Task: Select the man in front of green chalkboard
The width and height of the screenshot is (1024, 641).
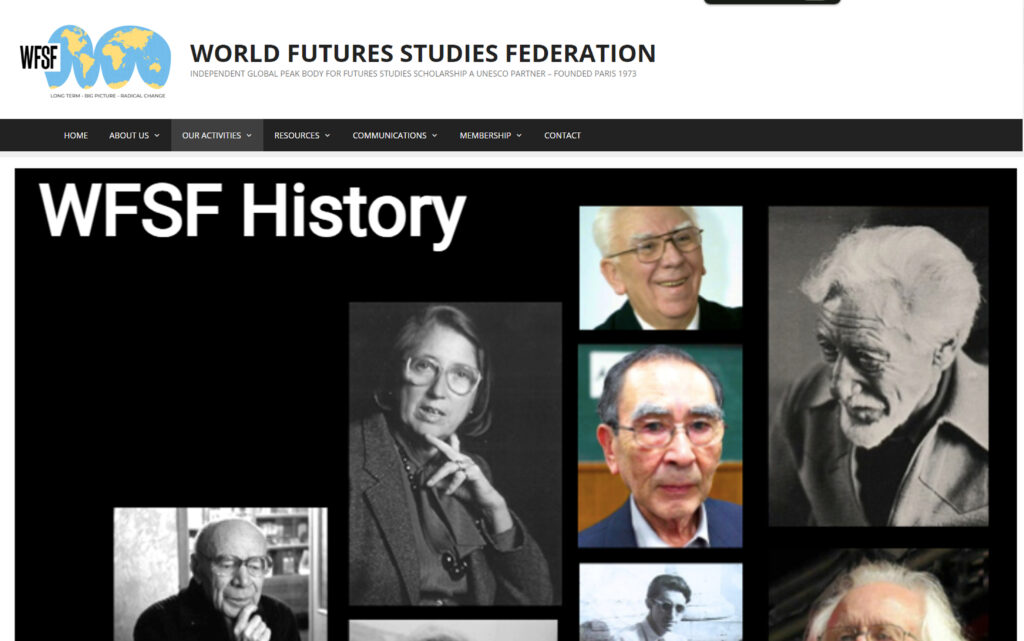Action: [660, 446]
